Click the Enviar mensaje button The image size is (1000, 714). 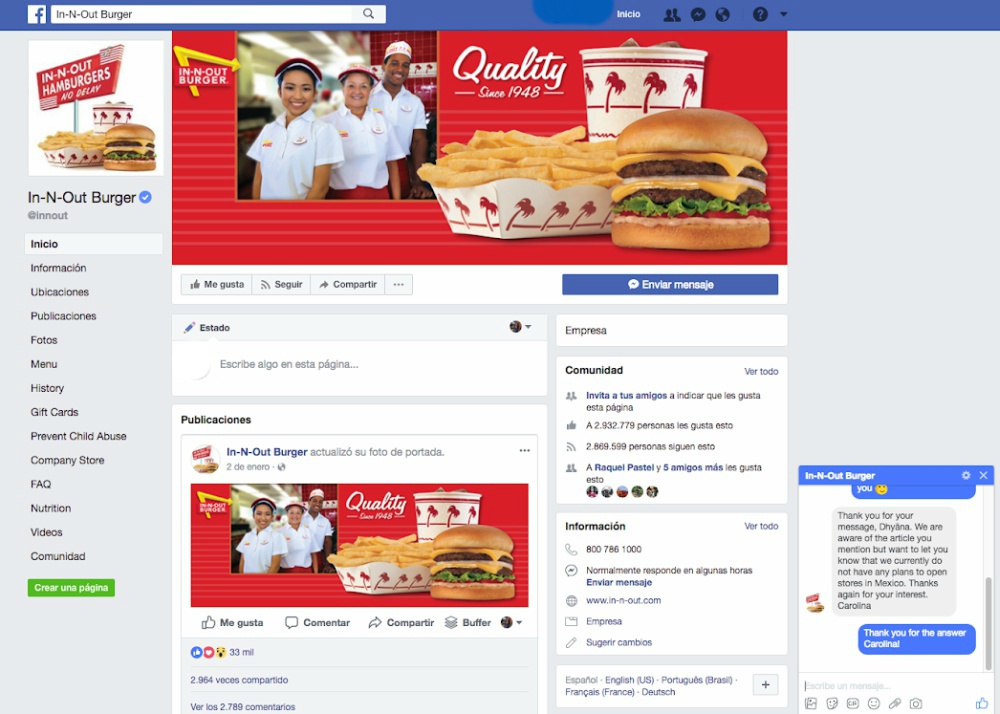click(x=670, y=284)
